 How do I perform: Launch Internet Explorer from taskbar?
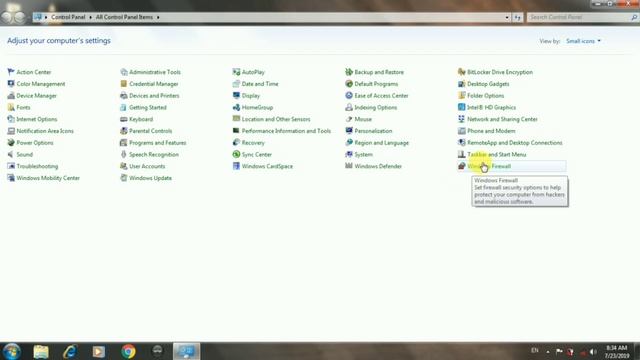pos(70,351)
